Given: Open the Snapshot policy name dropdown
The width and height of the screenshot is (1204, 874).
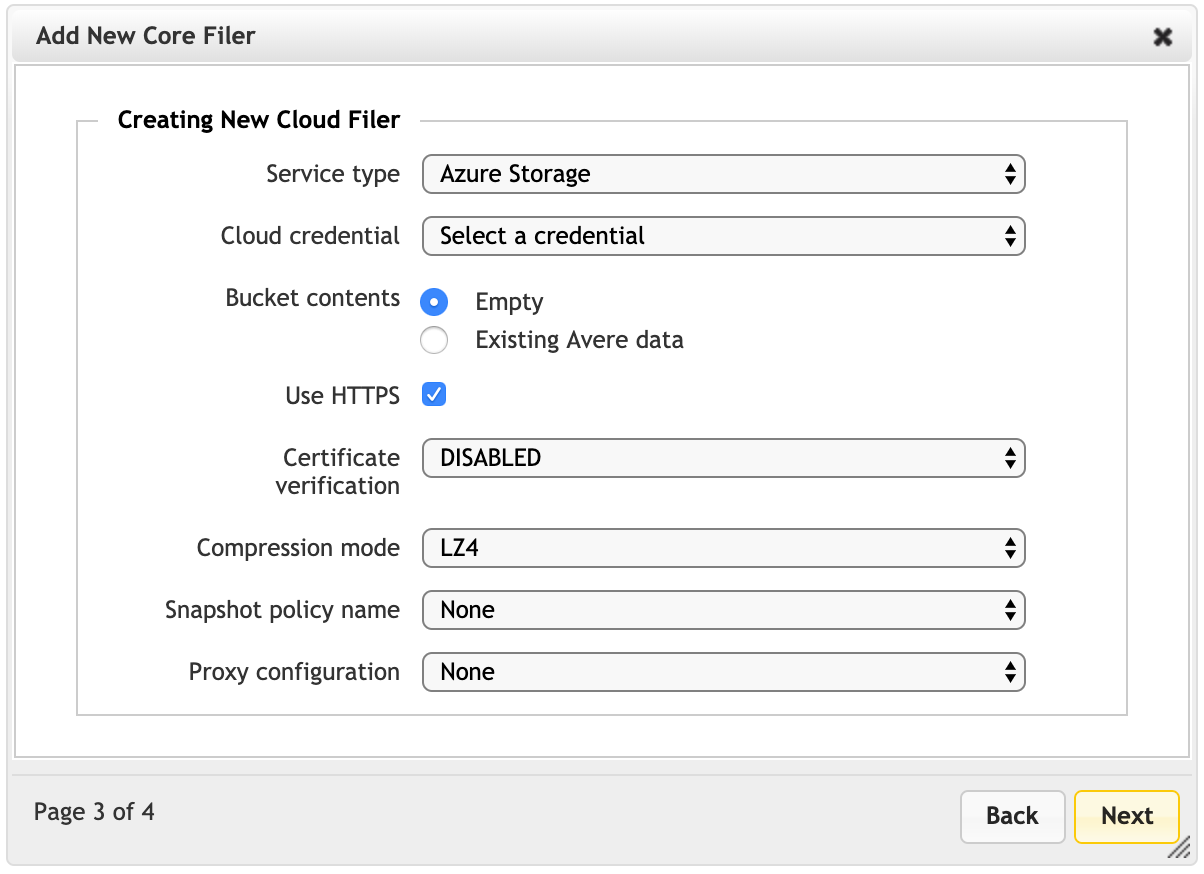Looking at the screenshot, I should [723, 610].
